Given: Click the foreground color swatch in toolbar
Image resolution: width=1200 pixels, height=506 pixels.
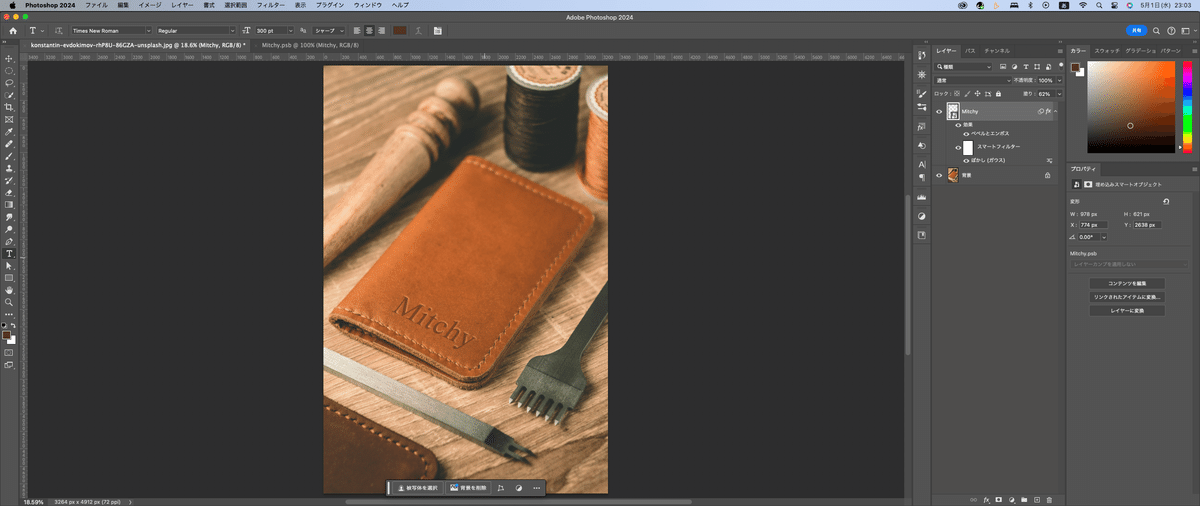Looking at the screenshot, I should [x=8, y=335].
